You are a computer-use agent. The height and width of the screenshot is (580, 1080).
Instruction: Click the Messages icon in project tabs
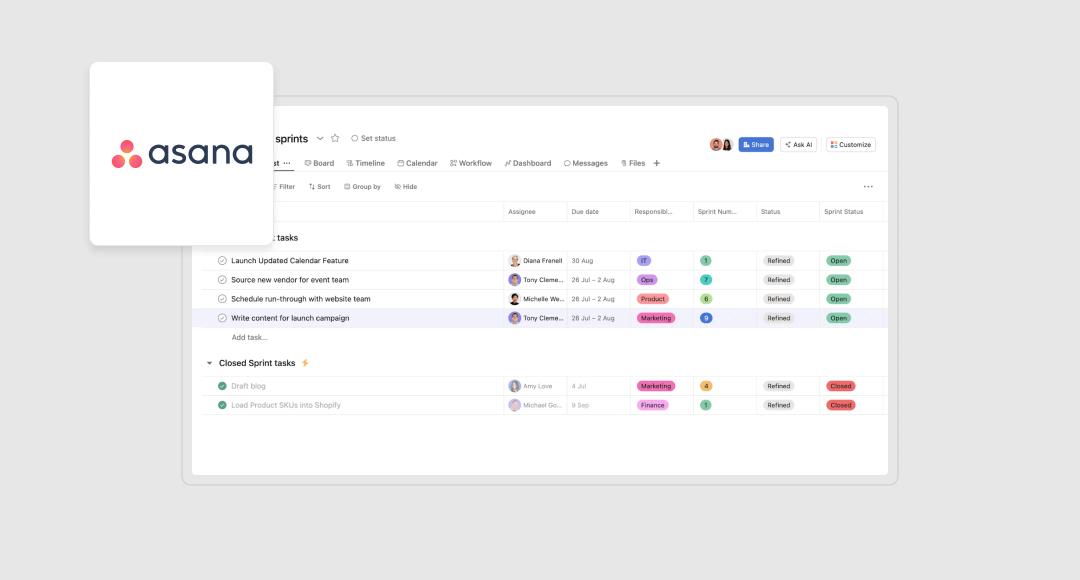[568, 162]
